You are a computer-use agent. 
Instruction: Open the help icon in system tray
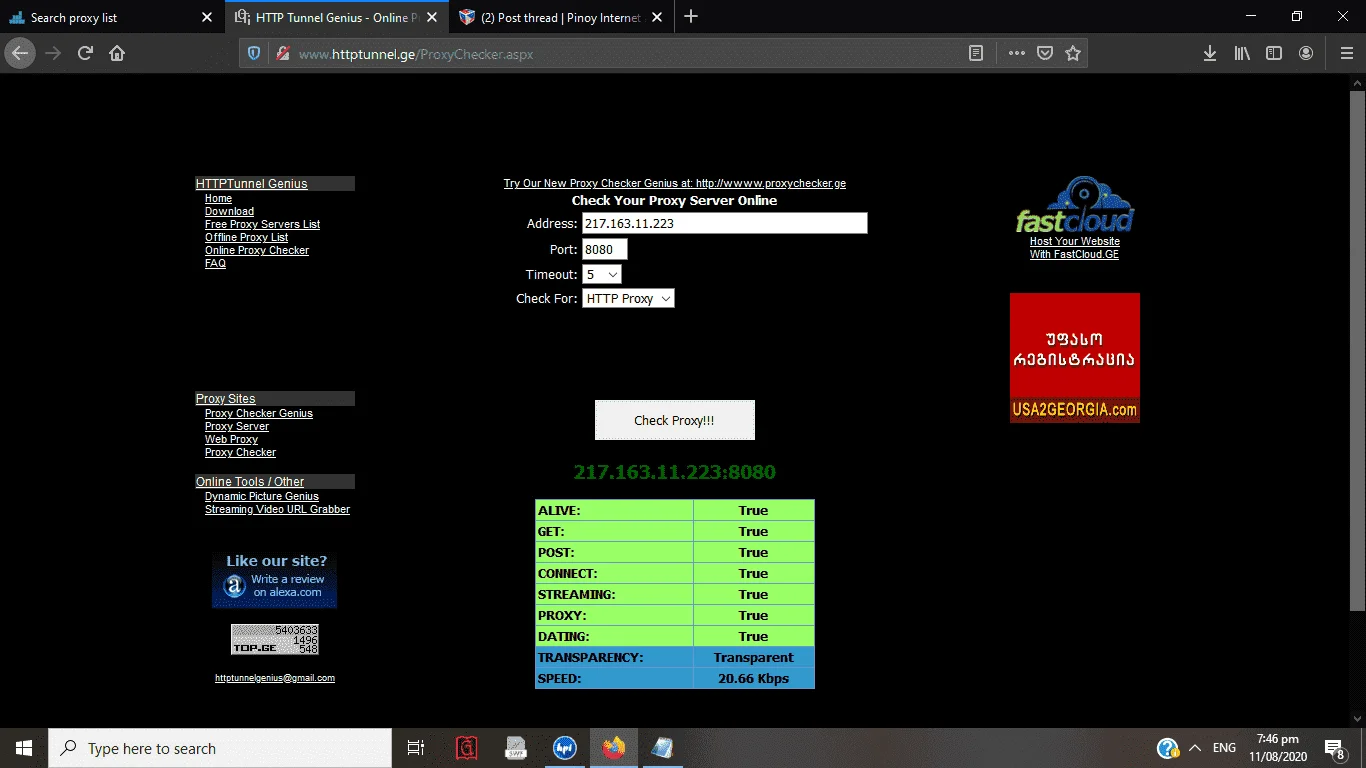click(1167, 748)
